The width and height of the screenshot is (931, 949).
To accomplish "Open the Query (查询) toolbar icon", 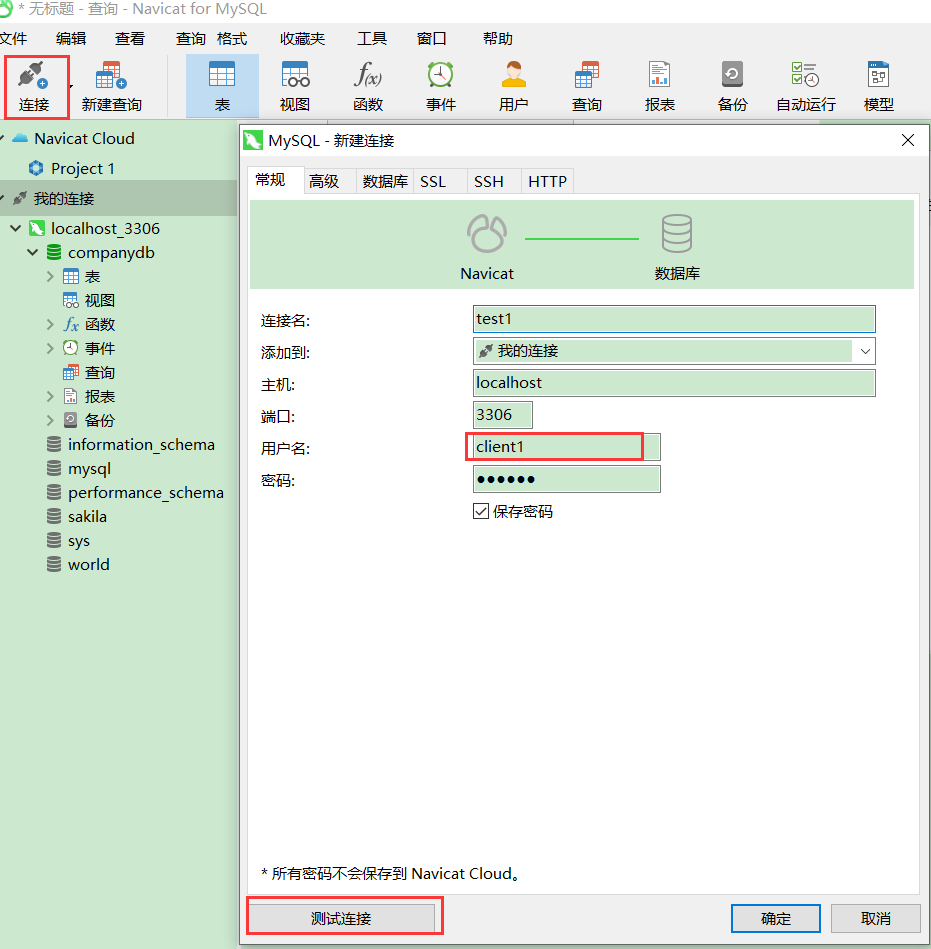I will pos(587,87).
